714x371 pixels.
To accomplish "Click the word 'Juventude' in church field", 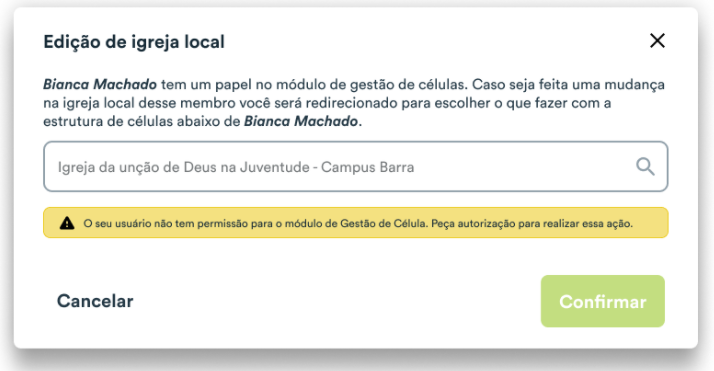I will (x=275, y=167).
